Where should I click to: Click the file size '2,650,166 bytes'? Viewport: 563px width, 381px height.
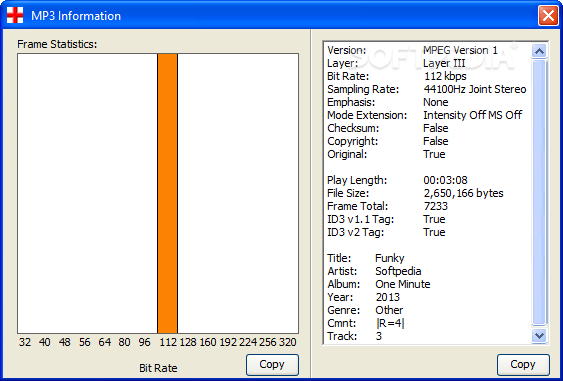point(464,193)
